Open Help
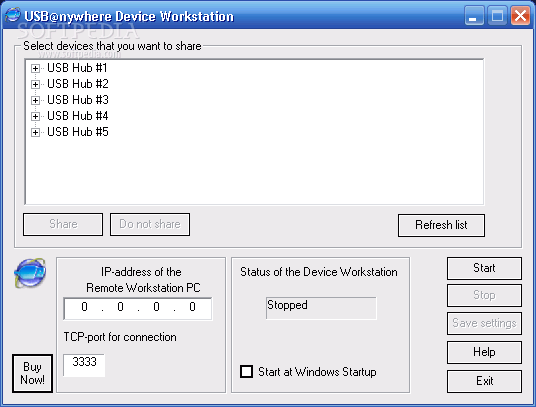Viewport: 536px width, 407px height. coord(484,352)
